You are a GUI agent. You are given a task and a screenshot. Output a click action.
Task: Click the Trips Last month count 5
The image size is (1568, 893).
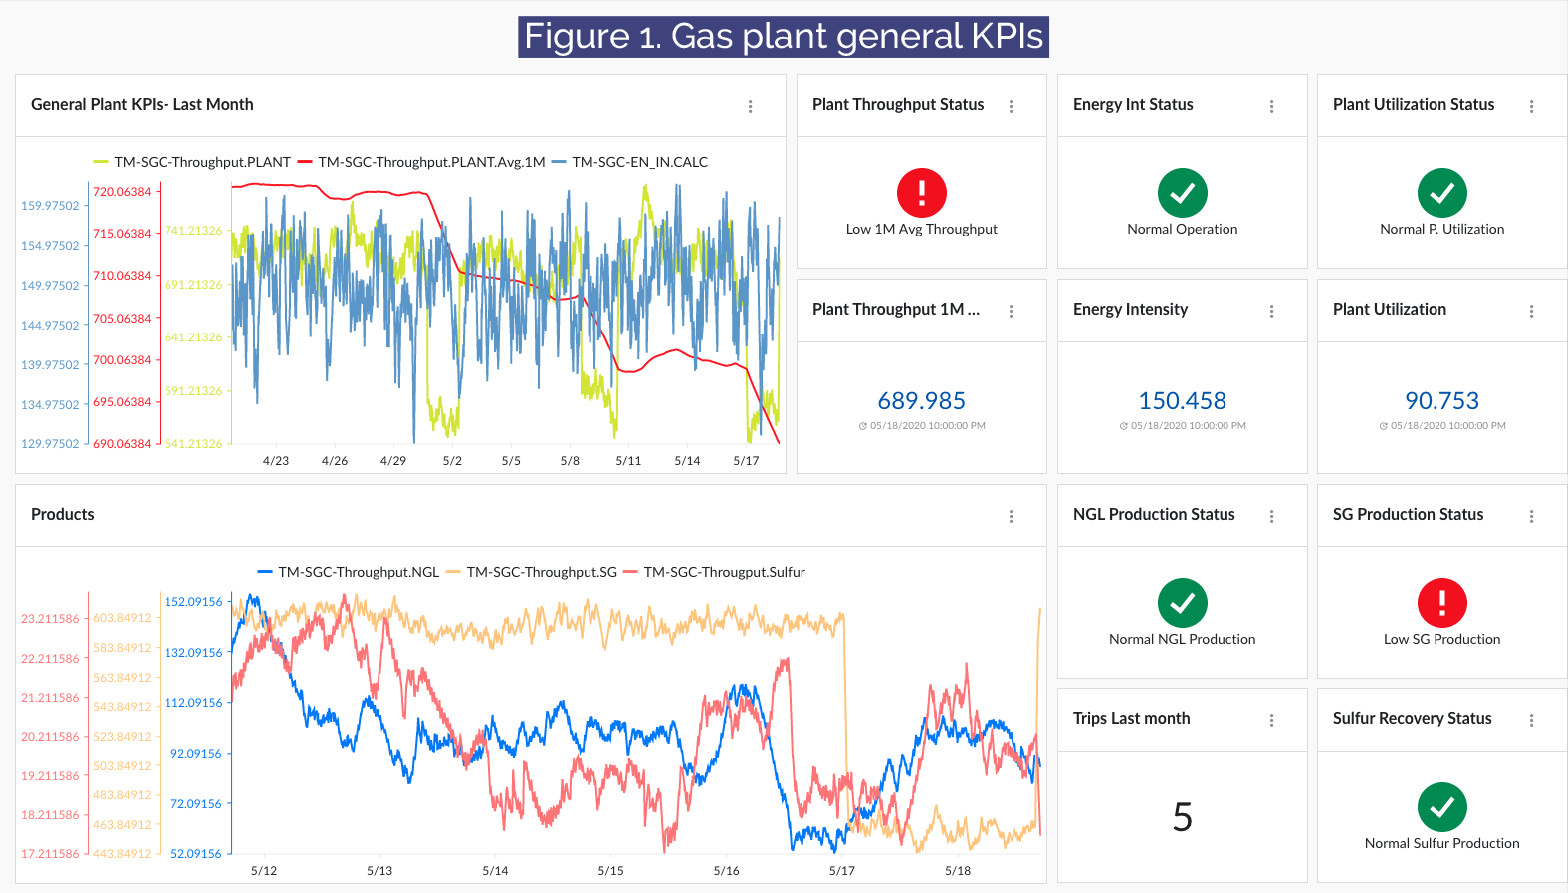pyautogui.click(x=1182, y=818)
